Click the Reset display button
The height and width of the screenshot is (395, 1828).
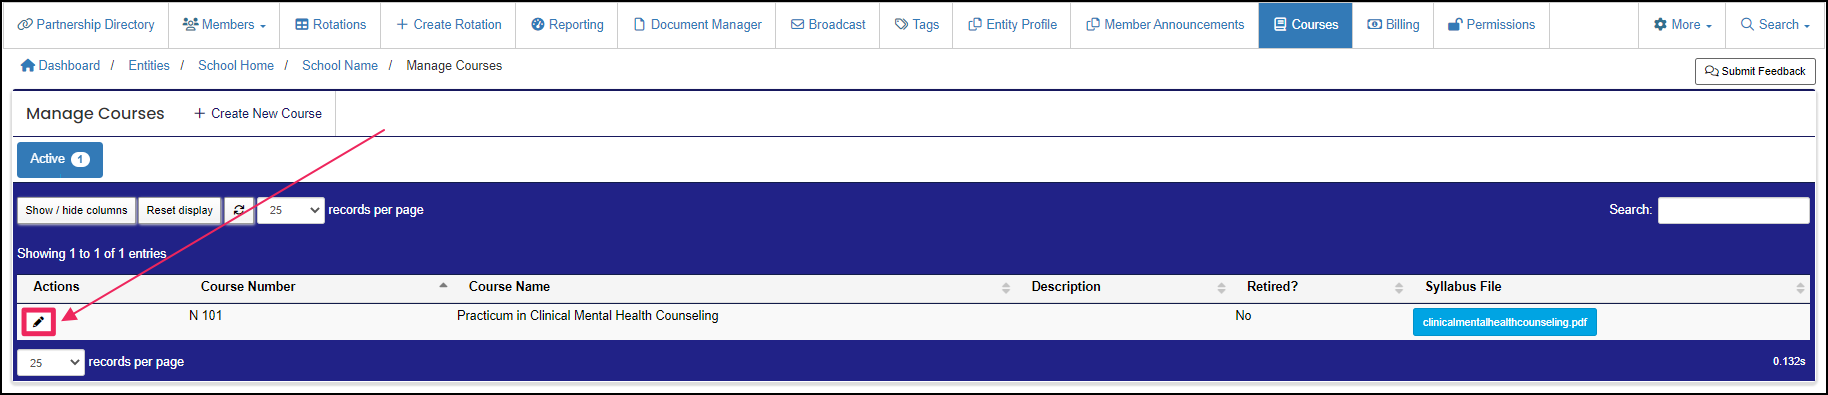[x=180, y=210]
